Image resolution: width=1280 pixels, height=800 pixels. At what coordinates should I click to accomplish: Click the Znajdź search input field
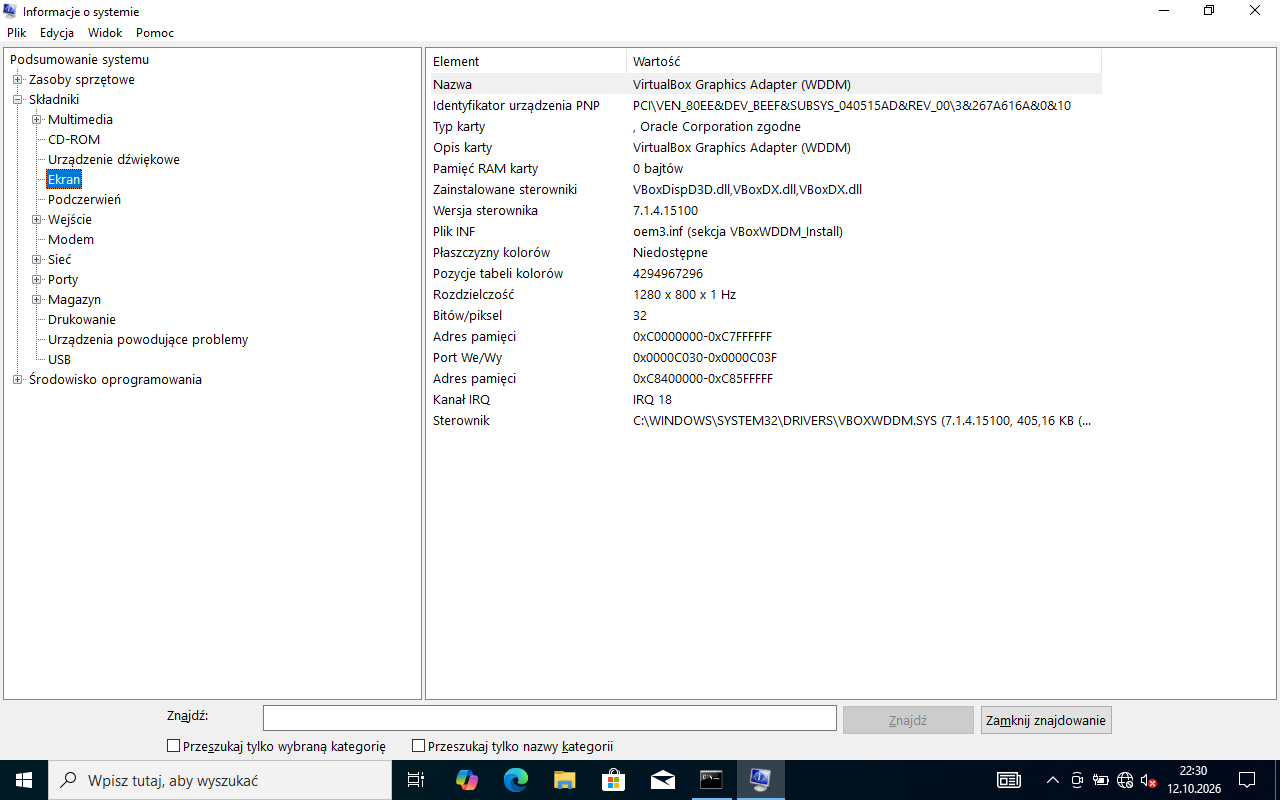[550, 718]
